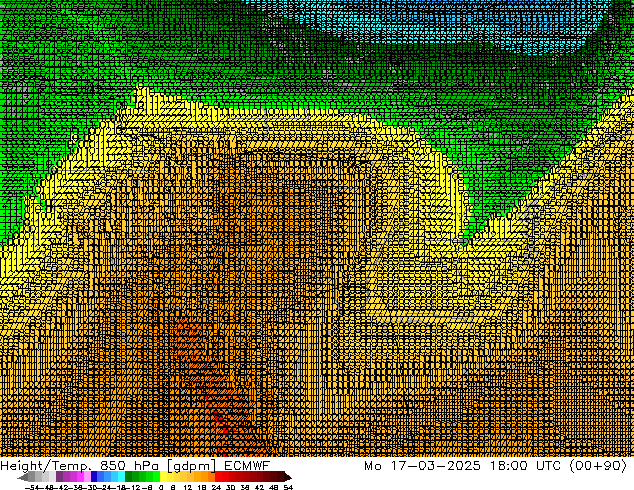Select the dark blue legend swatch at -30
This screenshot has height=490, width=634.
(94, 477)
